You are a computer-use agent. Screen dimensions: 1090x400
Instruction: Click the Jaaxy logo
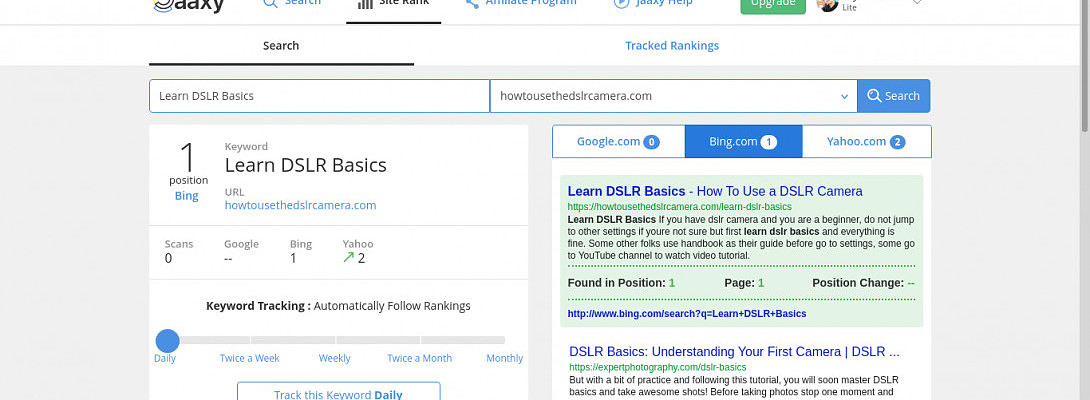(x=189, y=6)
